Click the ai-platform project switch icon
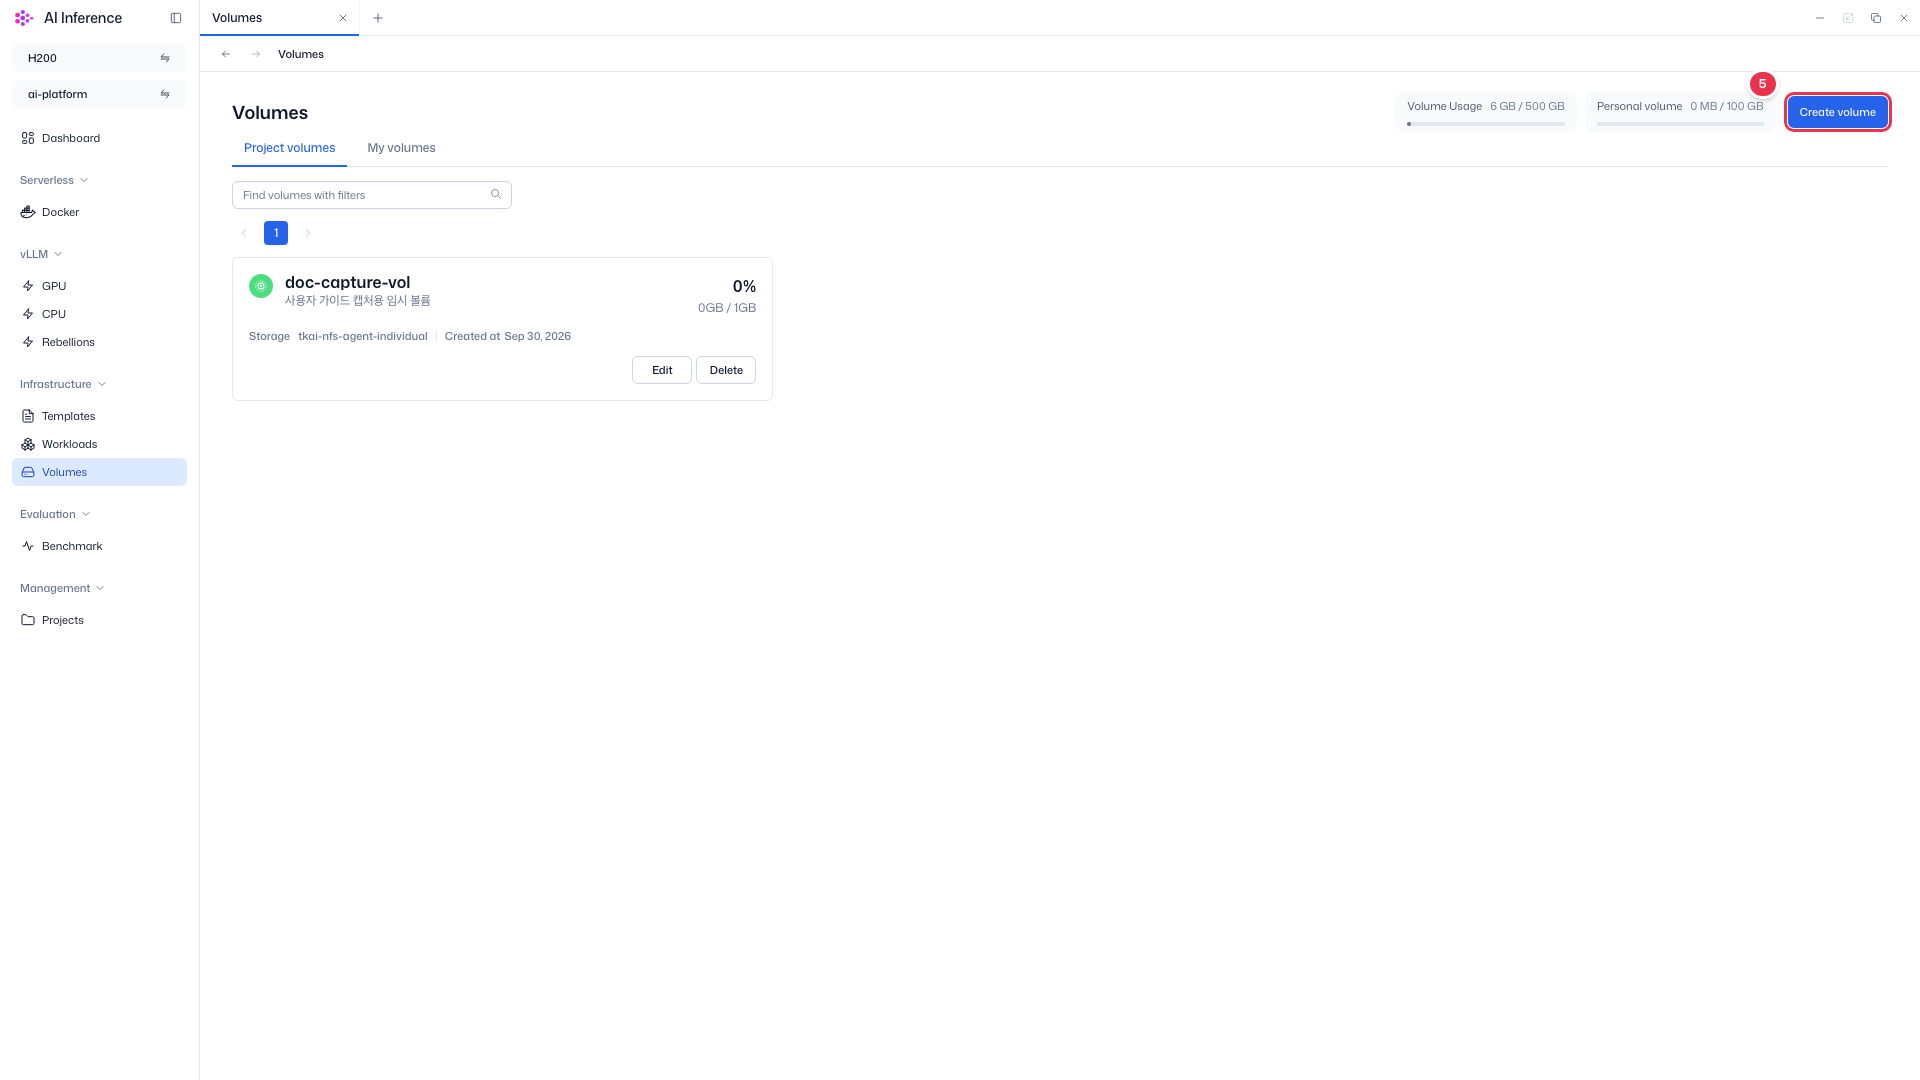Screen dimensions: 1920x1080 165,94
